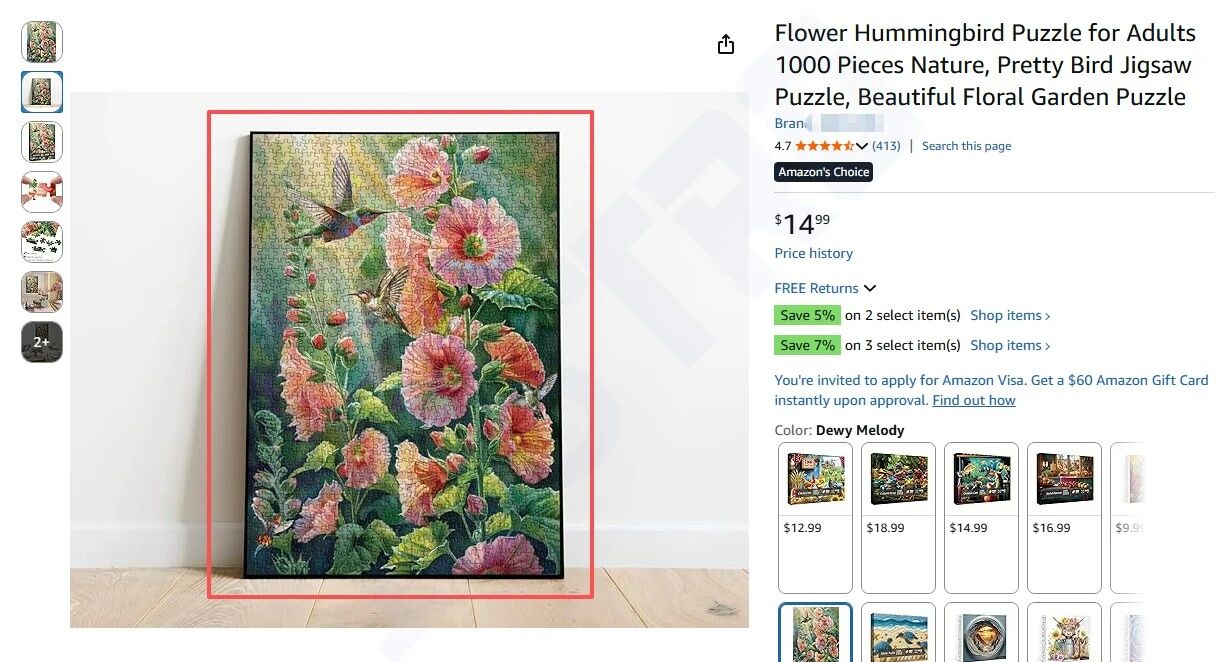The width and height of the screenshot is (1229, 662).
Task: Click the Search this page link
Action: point(966,146)
